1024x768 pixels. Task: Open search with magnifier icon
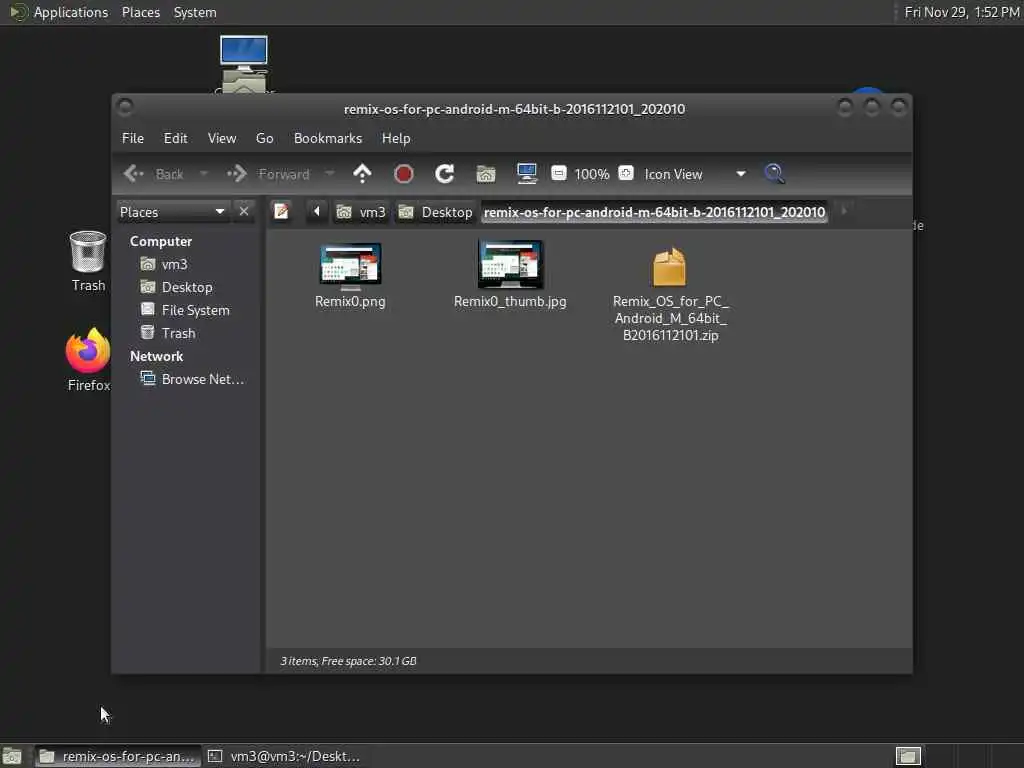[x=775, y=174]
